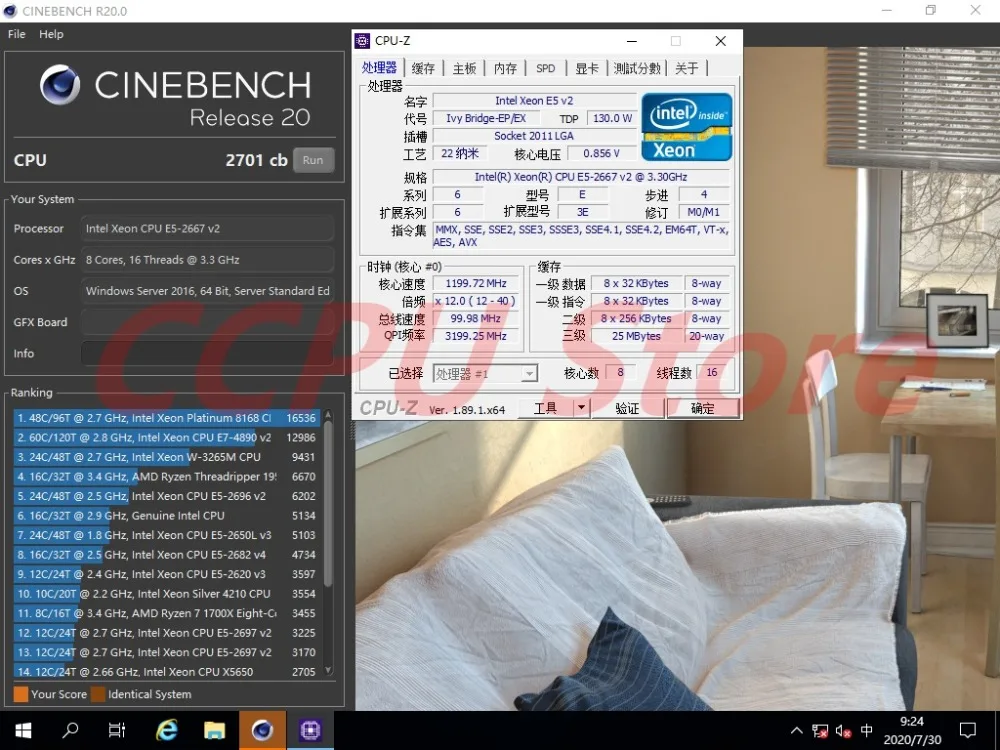
Task: Switch to the 内存 tab in CPU-Z
Action: (x=505, y=68)
